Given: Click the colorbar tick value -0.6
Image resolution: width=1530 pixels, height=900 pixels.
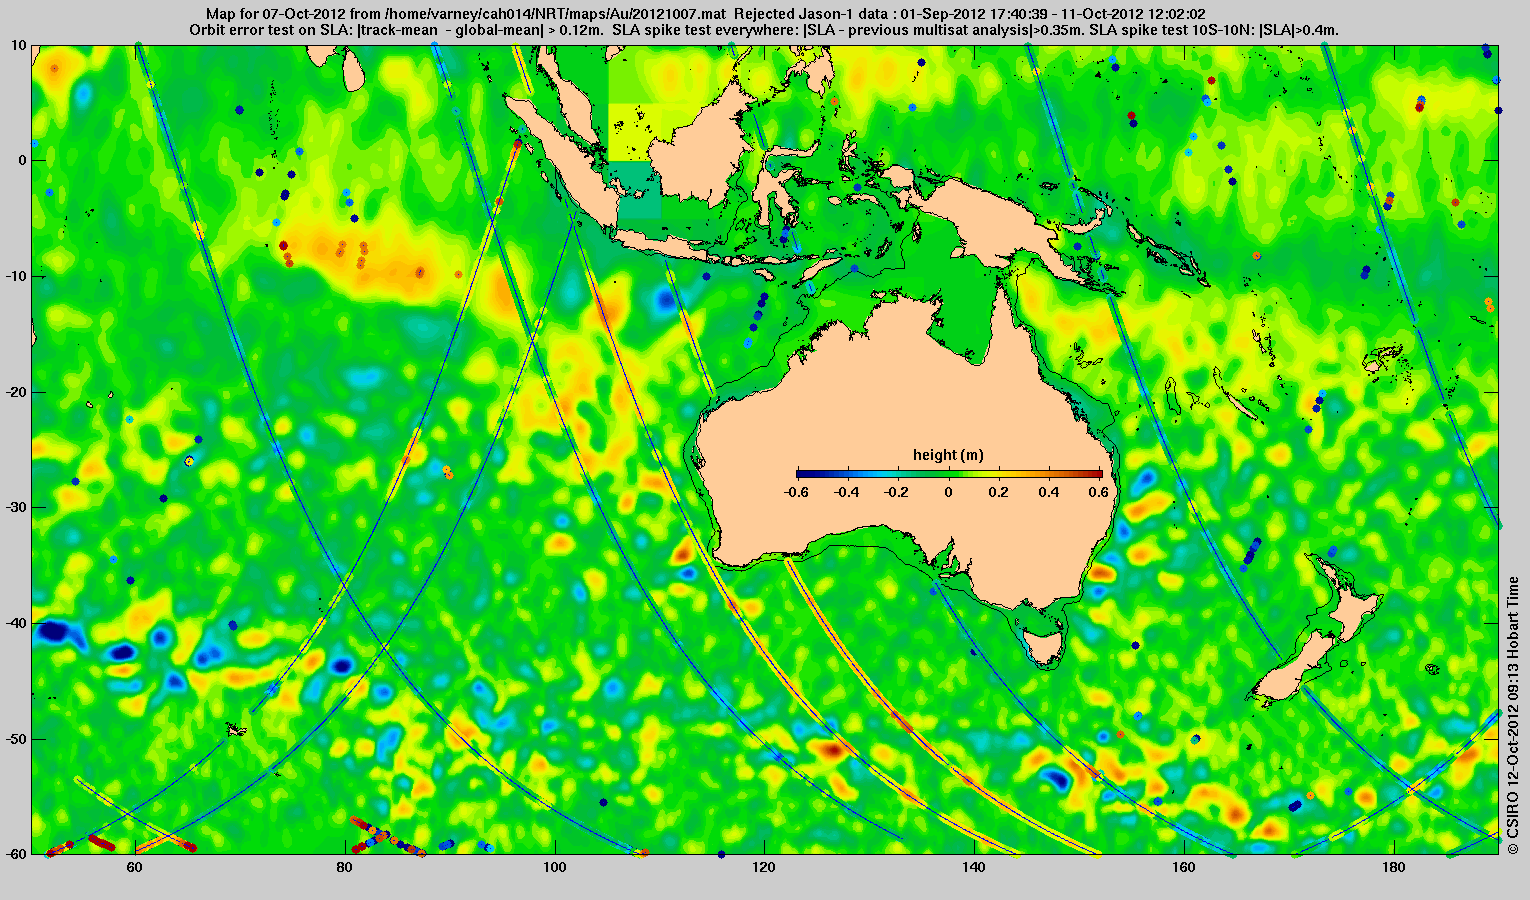Looking at the screenshot, I should pyautogui.click(x=796, y=492).
